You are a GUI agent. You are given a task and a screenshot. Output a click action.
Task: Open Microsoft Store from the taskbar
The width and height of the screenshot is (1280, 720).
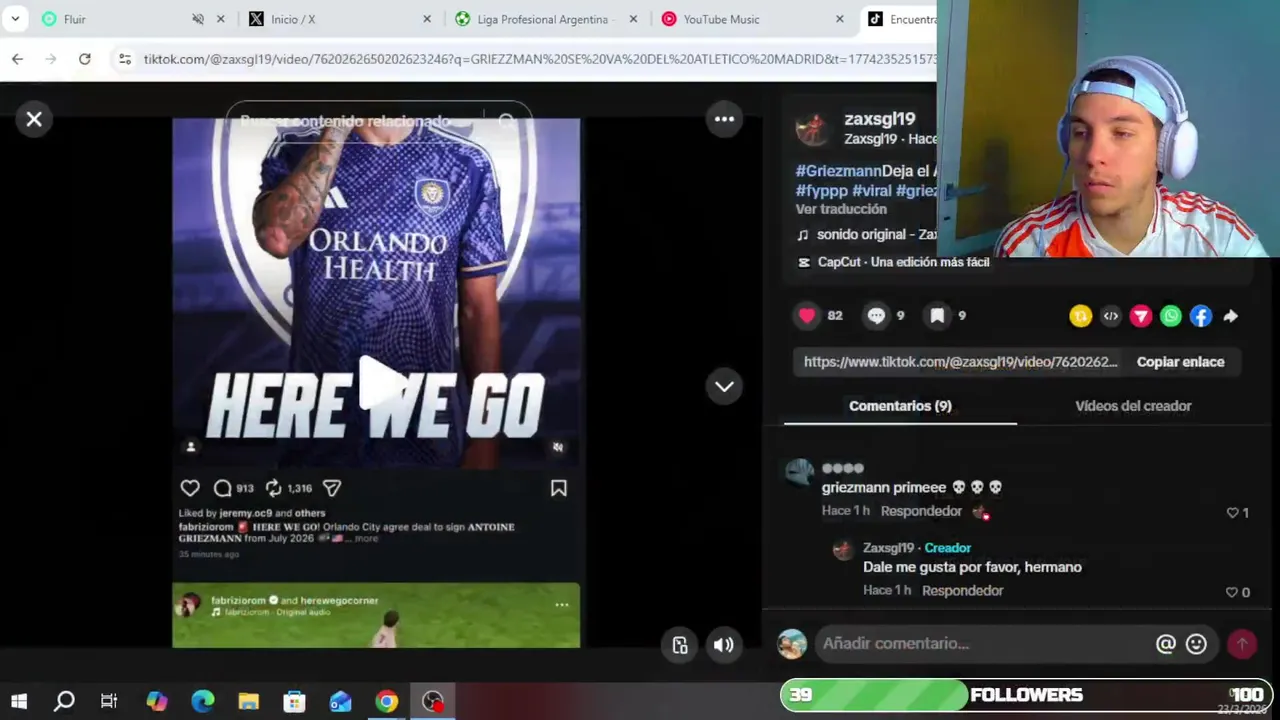pos(294,701)
